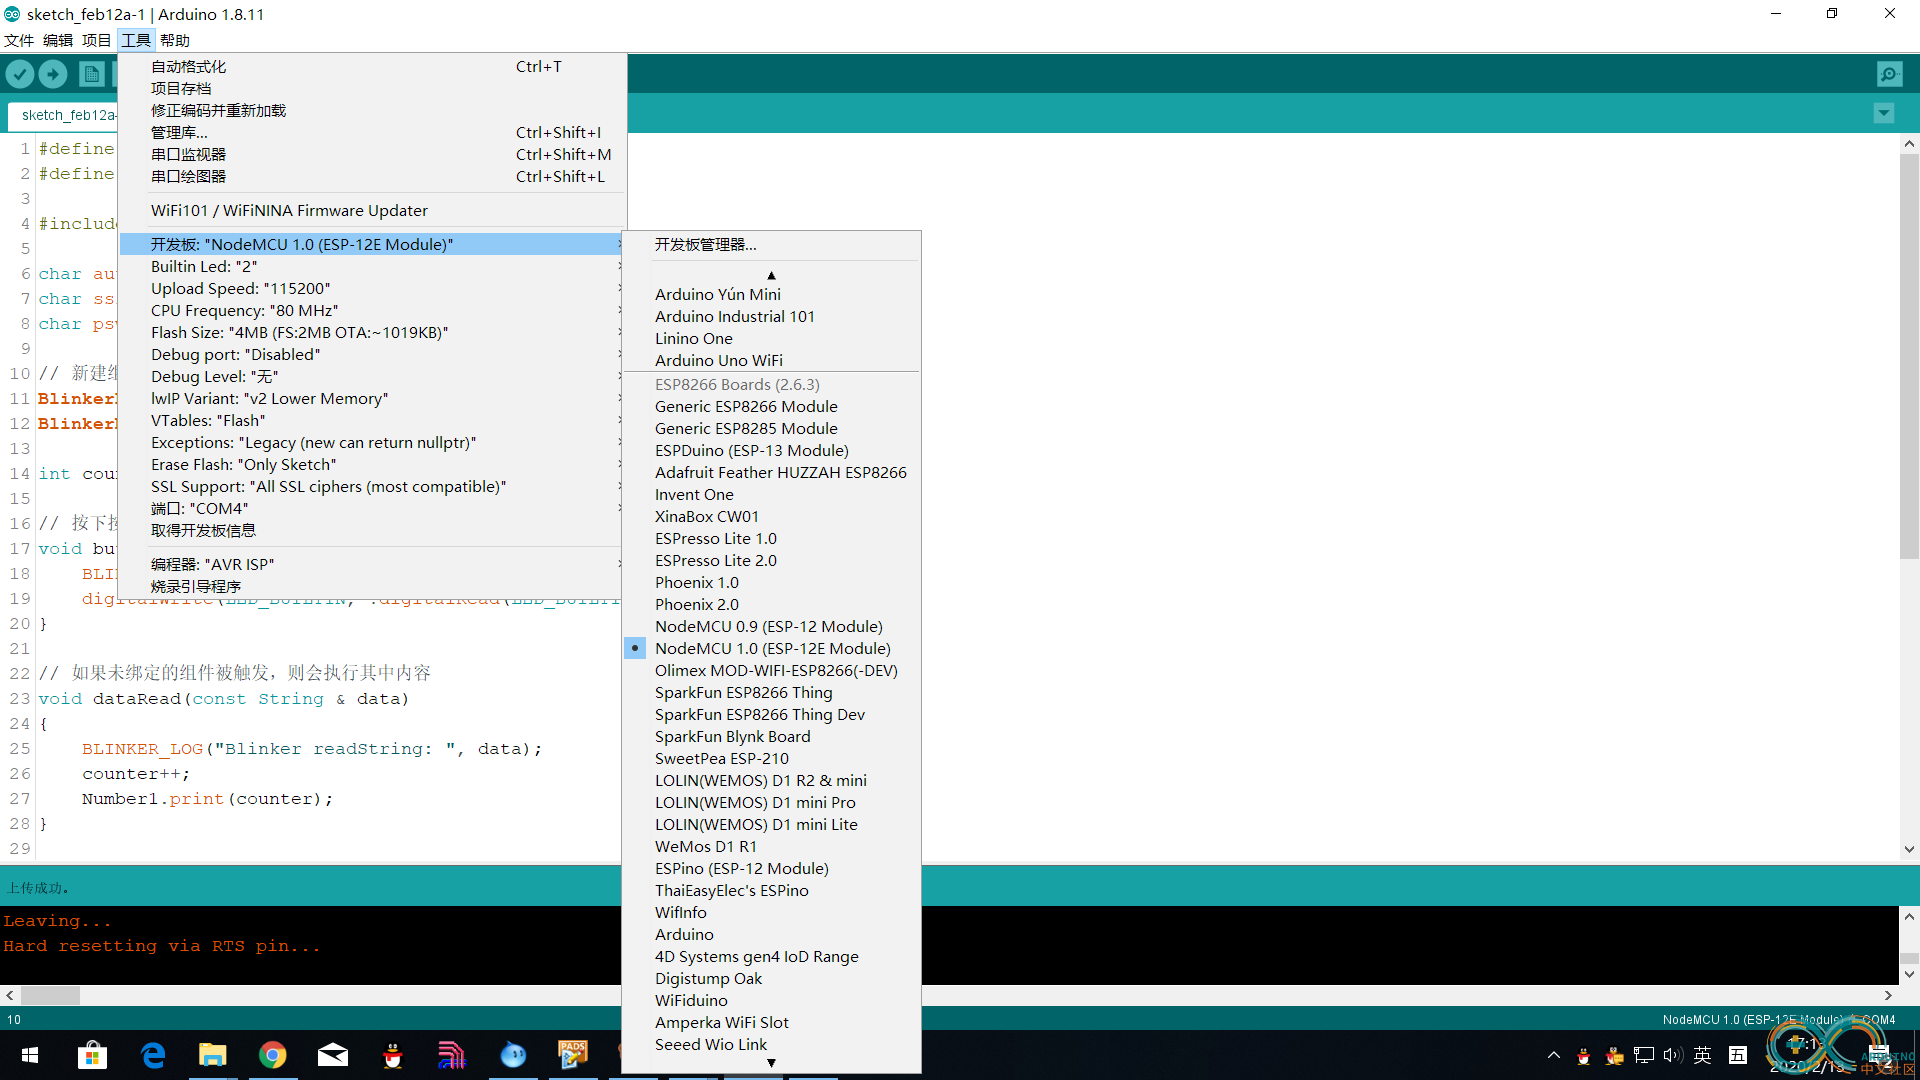
Task: Open File Explorer from taskbar
Action: point(212,1055)
